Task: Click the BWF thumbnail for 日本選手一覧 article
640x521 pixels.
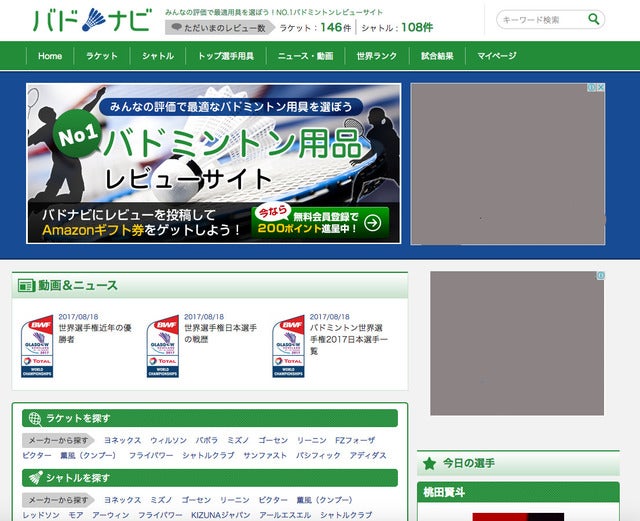Action: 289,346
